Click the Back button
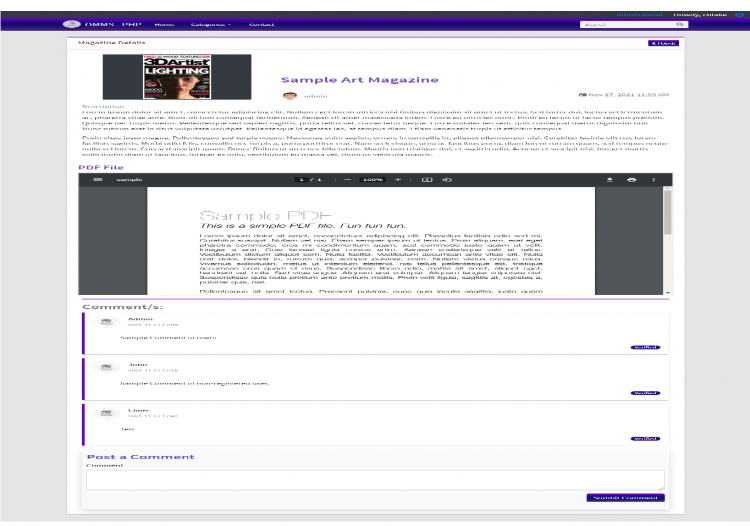The height and width of the screenshot is (526, 750). [x=663, y=44]
